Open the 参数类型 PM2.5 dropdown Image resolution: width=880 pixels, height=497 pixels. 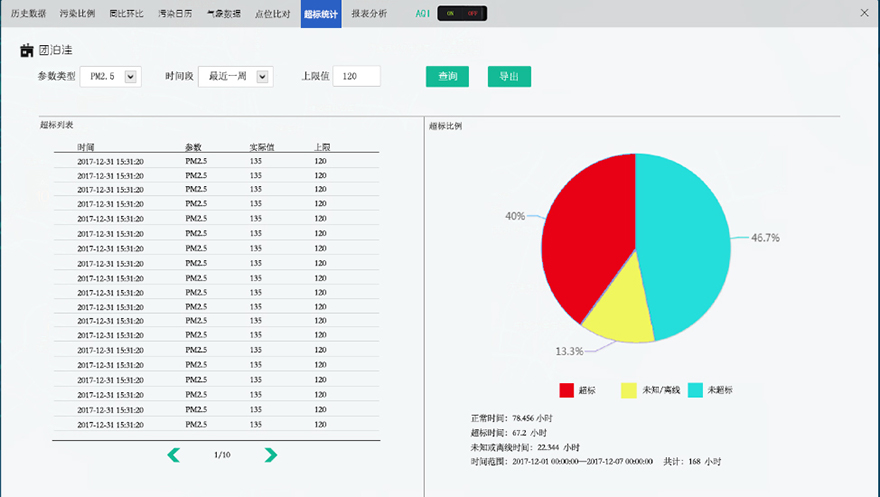[130, 77]
